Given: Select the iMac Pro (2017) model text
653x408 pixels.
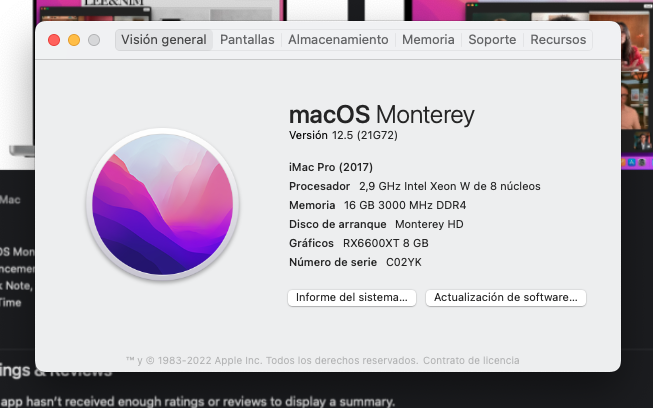Looking at the screenshot, I should tap(331, 167).
